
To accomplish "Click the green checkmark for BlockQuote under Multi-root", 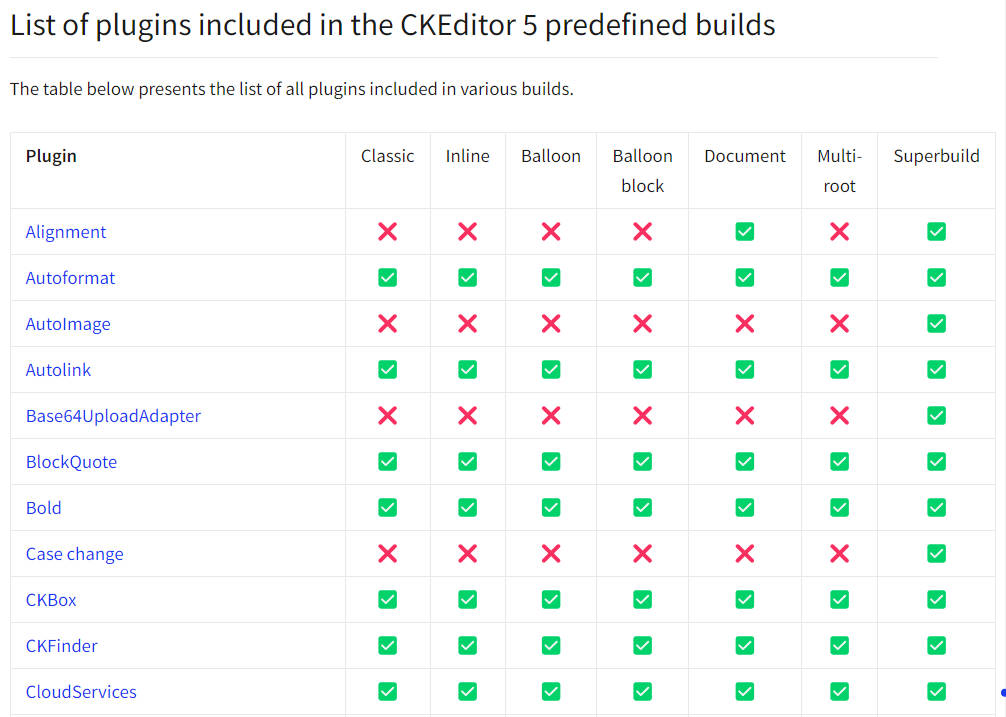I will tap(839, 462).
